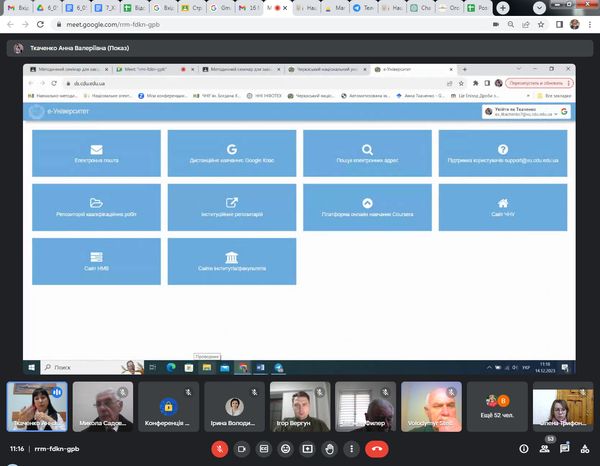Expand the 'Ещё 52 чел.' participants tile
This screenshot has height=466, width=600.
(497, 407)
